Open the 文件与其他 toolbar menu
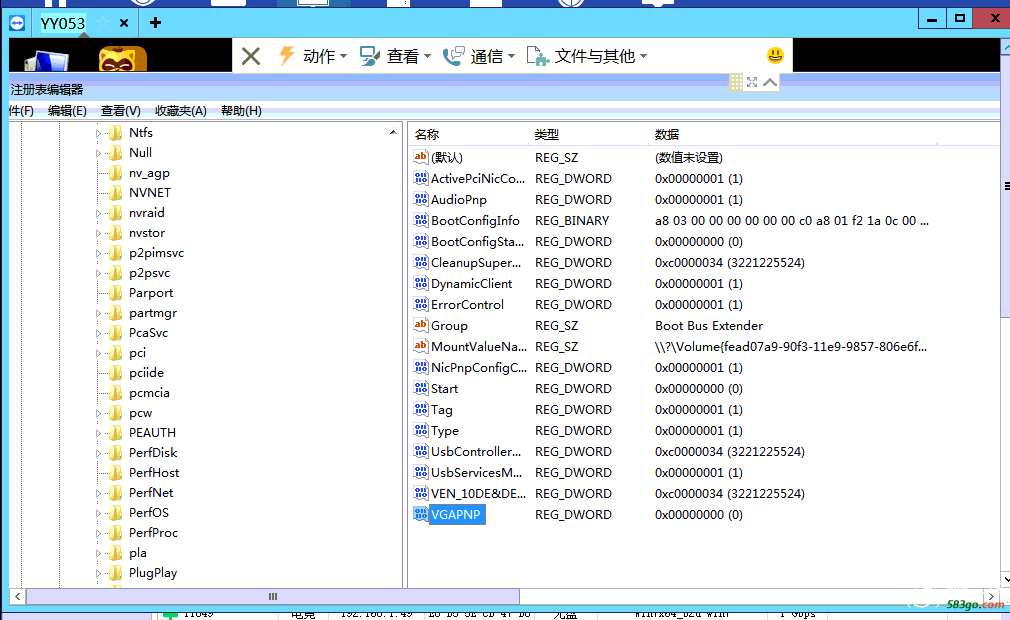The image size is (1010, 620). point(587,56)
